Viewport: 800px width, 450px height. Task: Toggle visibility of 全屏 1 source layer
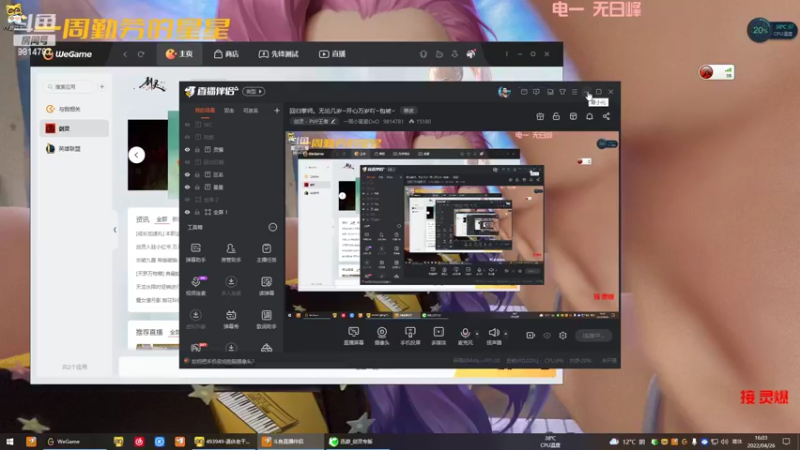(187, 212)
